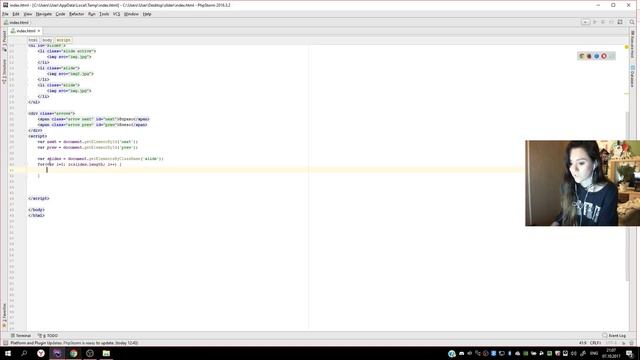The image size is (640, 360).
Task: Click the editor vertical scrollbar
Action: pos(627,196)
